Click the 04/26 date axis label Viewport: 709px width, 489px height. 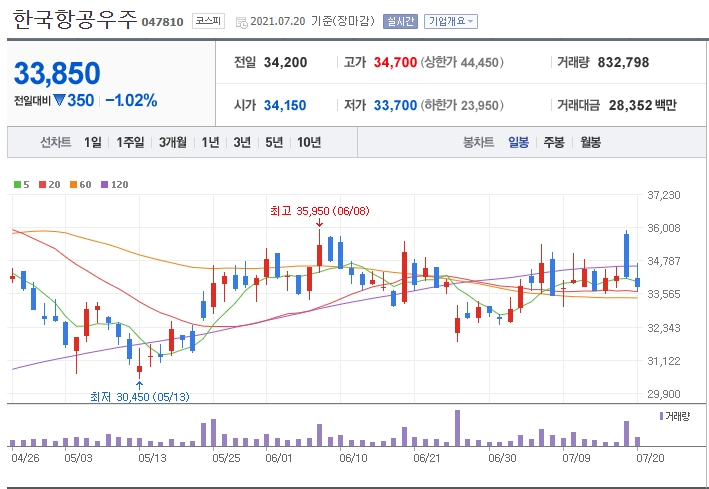click(25, 458)
